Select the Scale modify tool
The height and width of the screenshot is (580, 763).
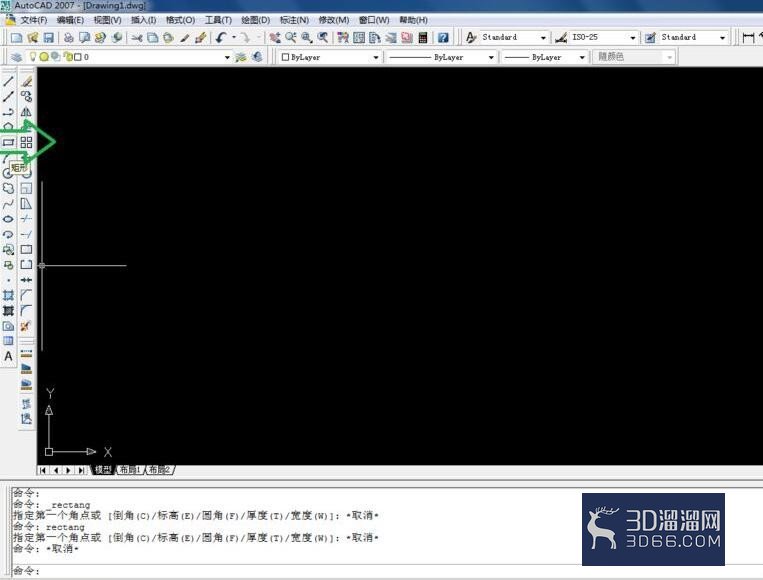click(26, 188)
